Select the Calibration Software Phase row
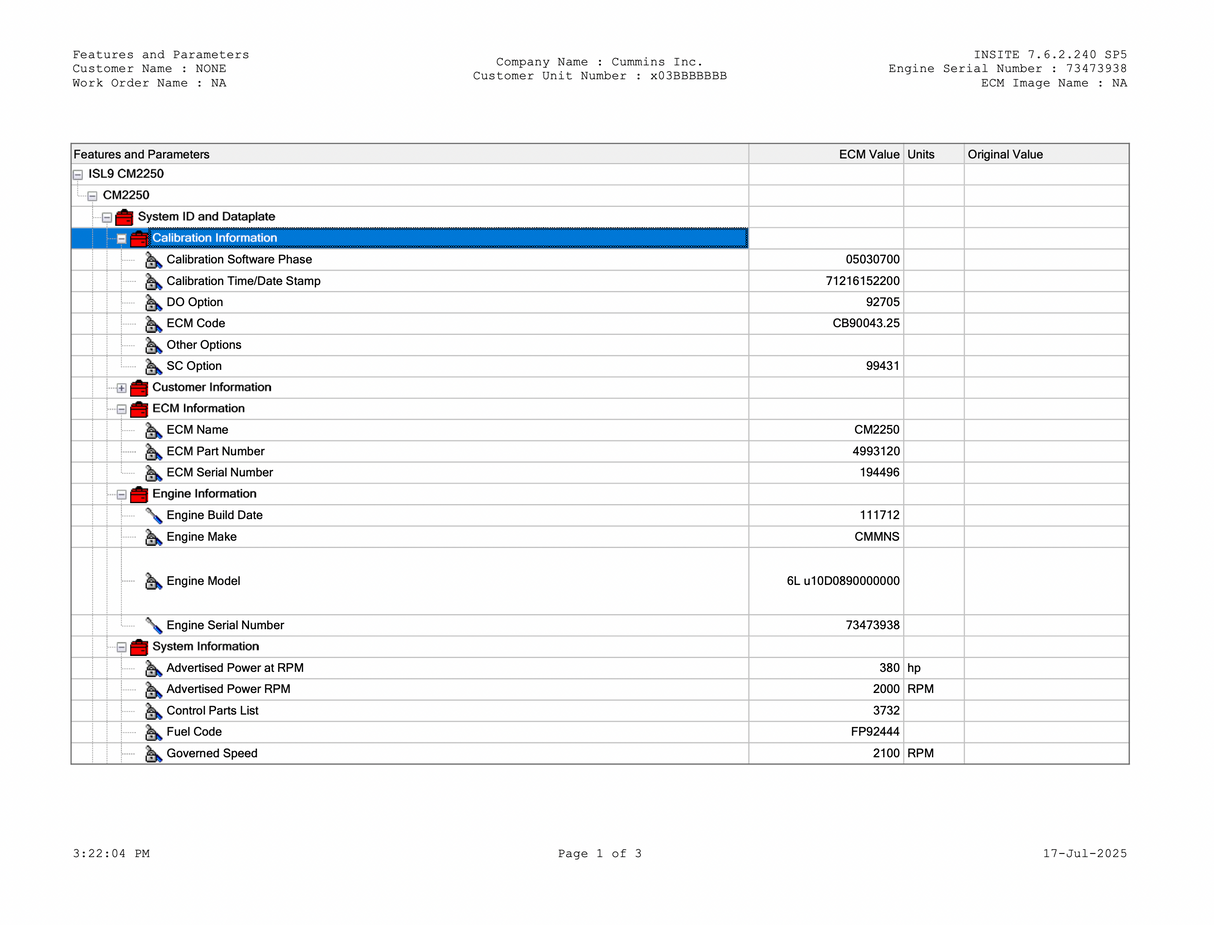Screen dimensions: 1214x925 239,260
